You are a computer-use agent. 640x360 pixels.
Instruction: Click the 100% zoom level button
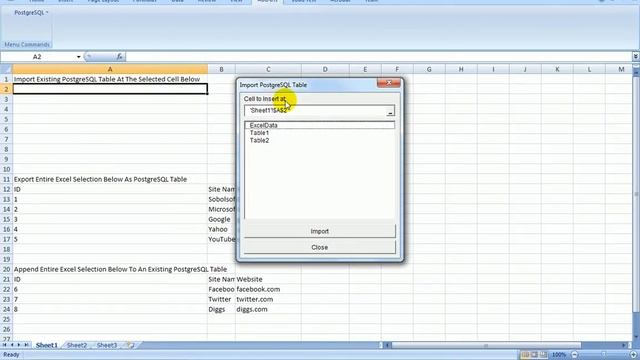coord(559,355)
